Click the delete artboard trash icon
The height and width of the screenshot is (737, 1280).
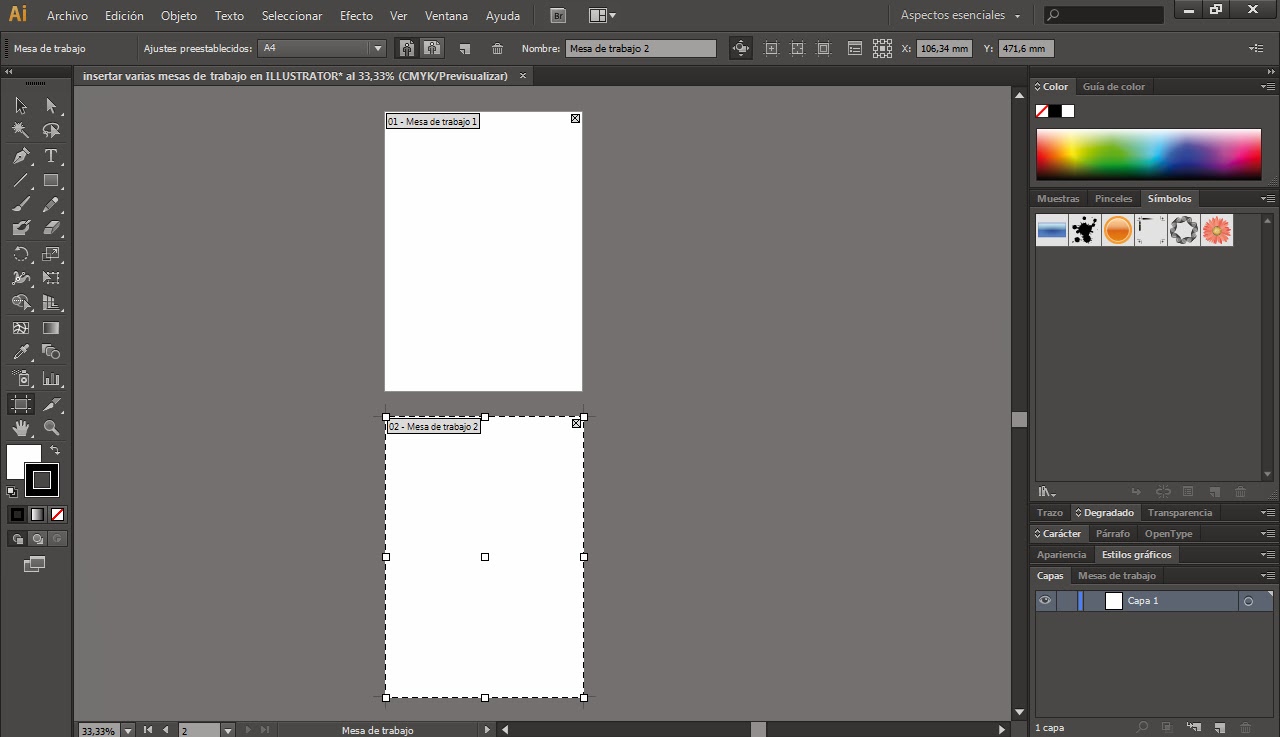498,48
